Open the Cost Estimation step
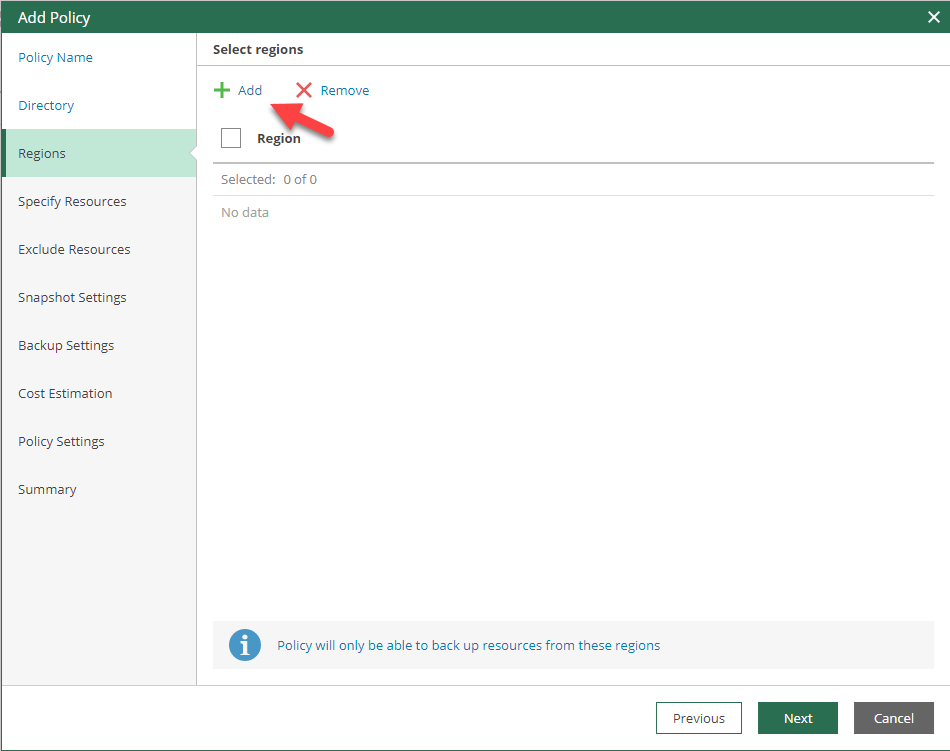Screen dimensions: 950x751 65,394
